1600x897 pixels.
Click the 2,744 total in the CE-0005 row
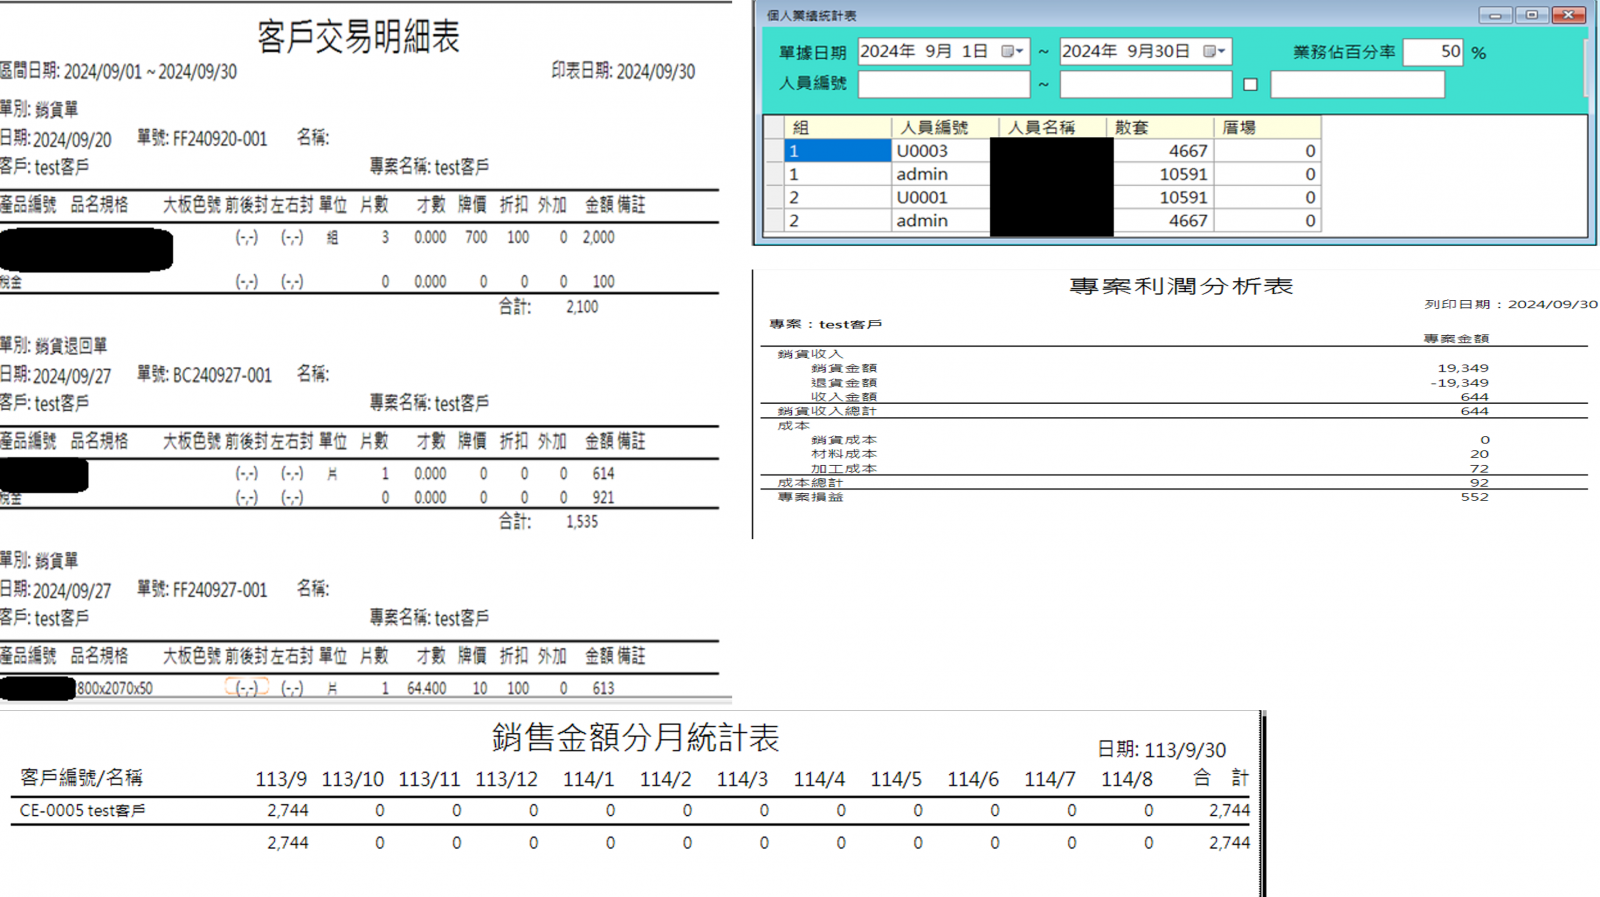[1229, 811]
